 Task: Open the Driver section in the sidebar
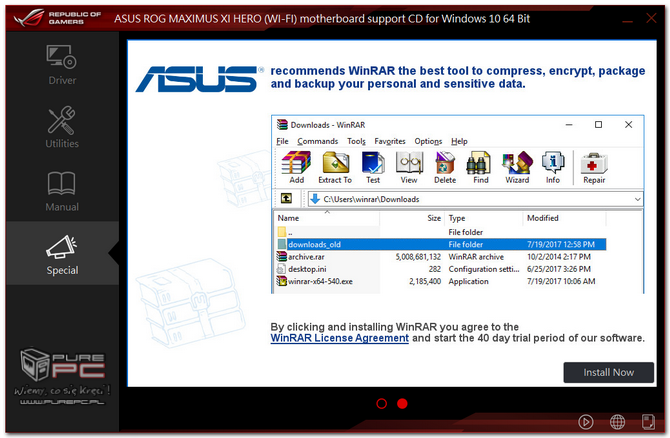click(62, 65)
